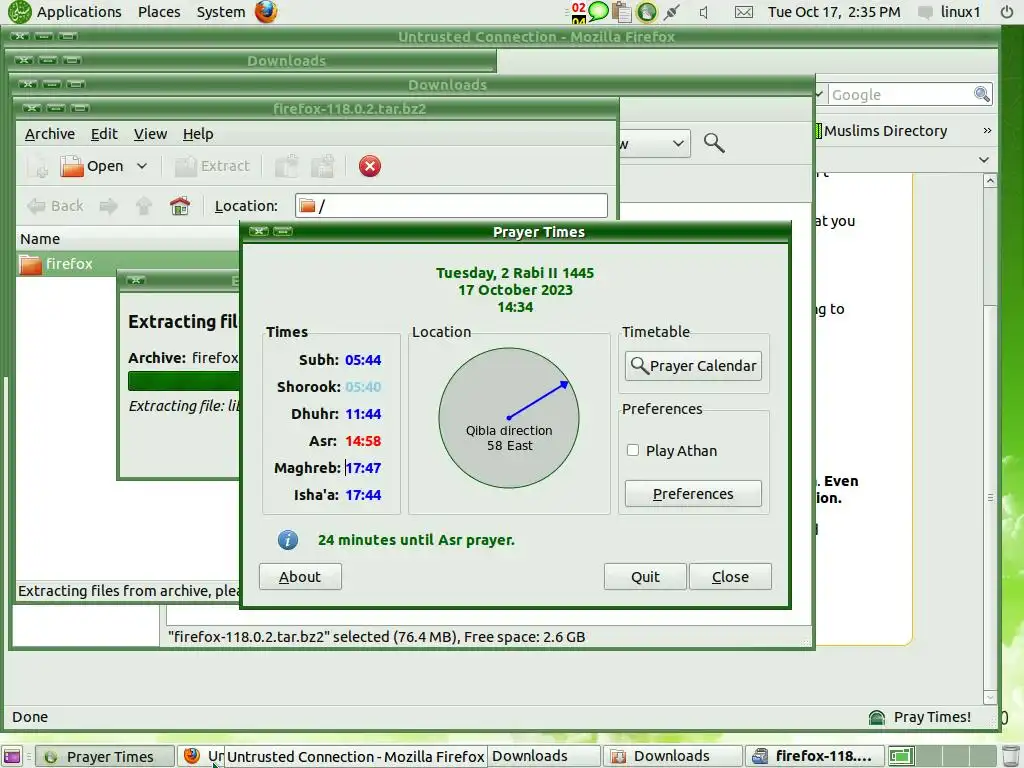Expand the Open button dropdown arrow
This screenshot has width=1024, height=768.
(142, 166)
